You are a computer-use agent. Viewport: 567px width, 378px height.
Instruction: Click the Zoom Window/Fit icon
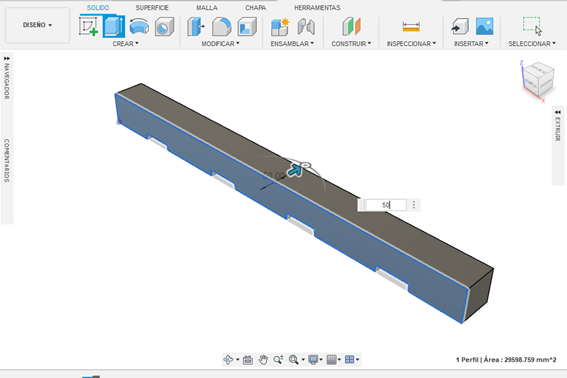coord(293,360)
